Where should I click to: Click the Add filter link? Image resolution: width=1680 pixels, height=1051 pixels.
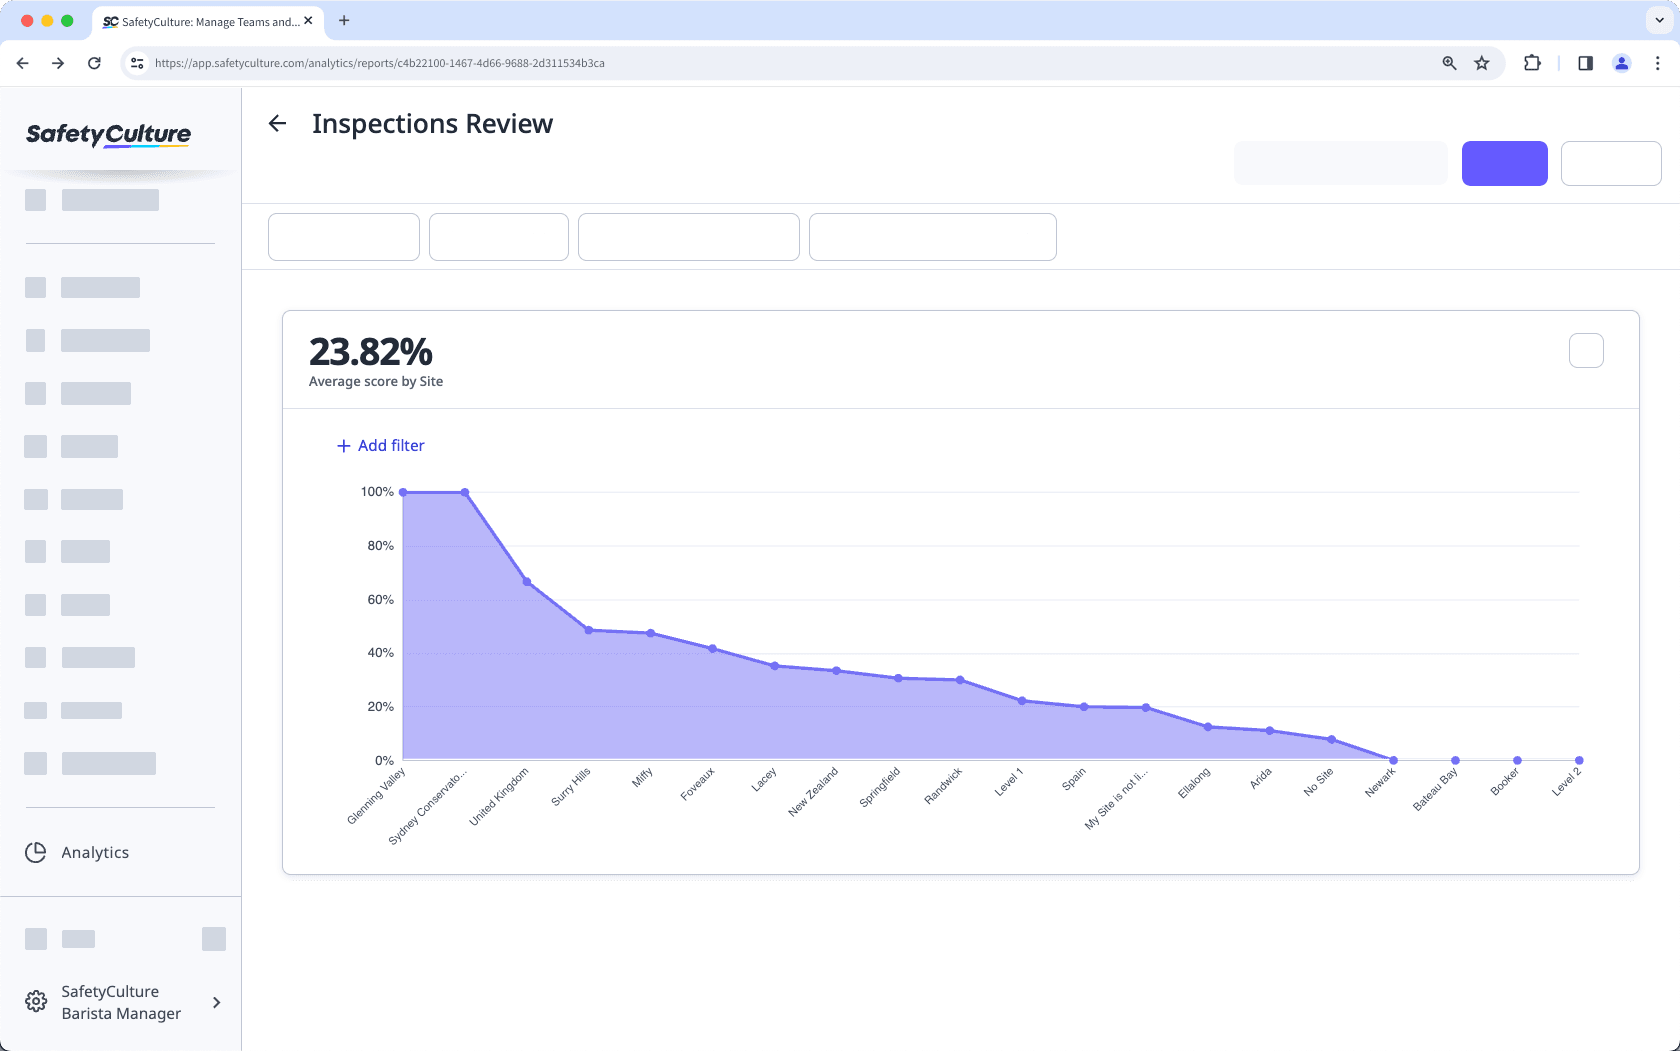click(380, 445)
